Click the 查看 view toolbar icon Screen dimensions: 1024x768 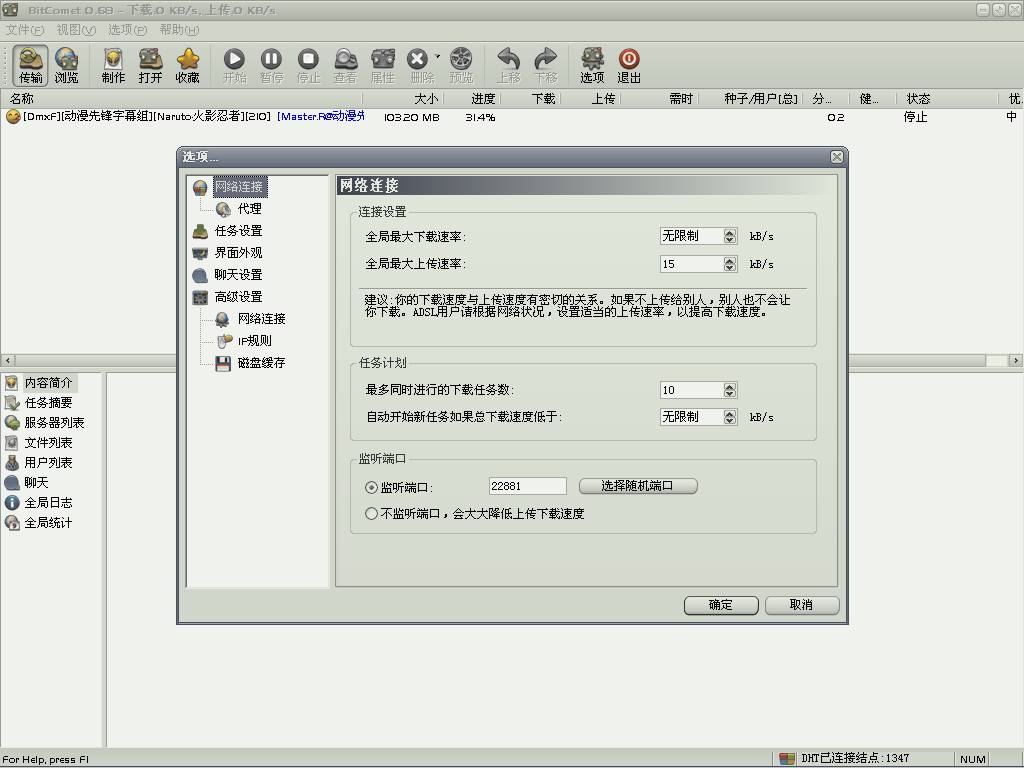point(345,65)
